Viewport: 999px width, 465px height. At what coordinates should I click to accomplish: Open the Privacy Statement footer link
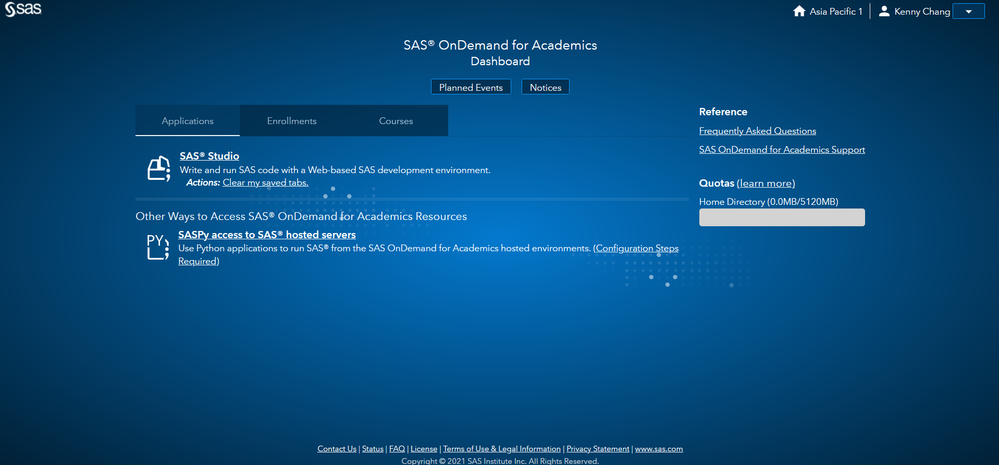click(598, 449)
